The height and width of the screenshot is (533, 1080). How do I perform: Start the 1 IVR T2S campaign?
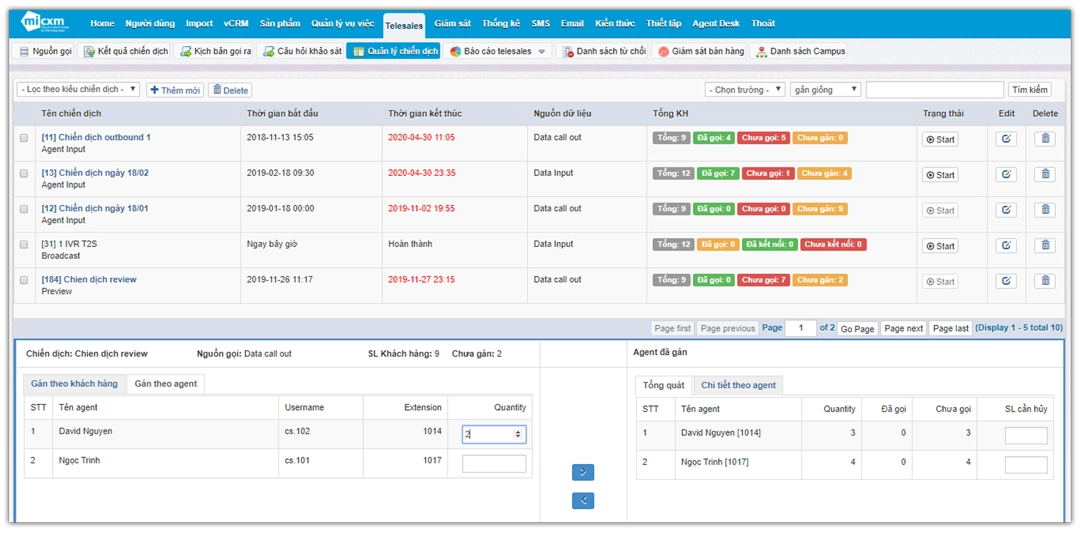pos(940,246)
